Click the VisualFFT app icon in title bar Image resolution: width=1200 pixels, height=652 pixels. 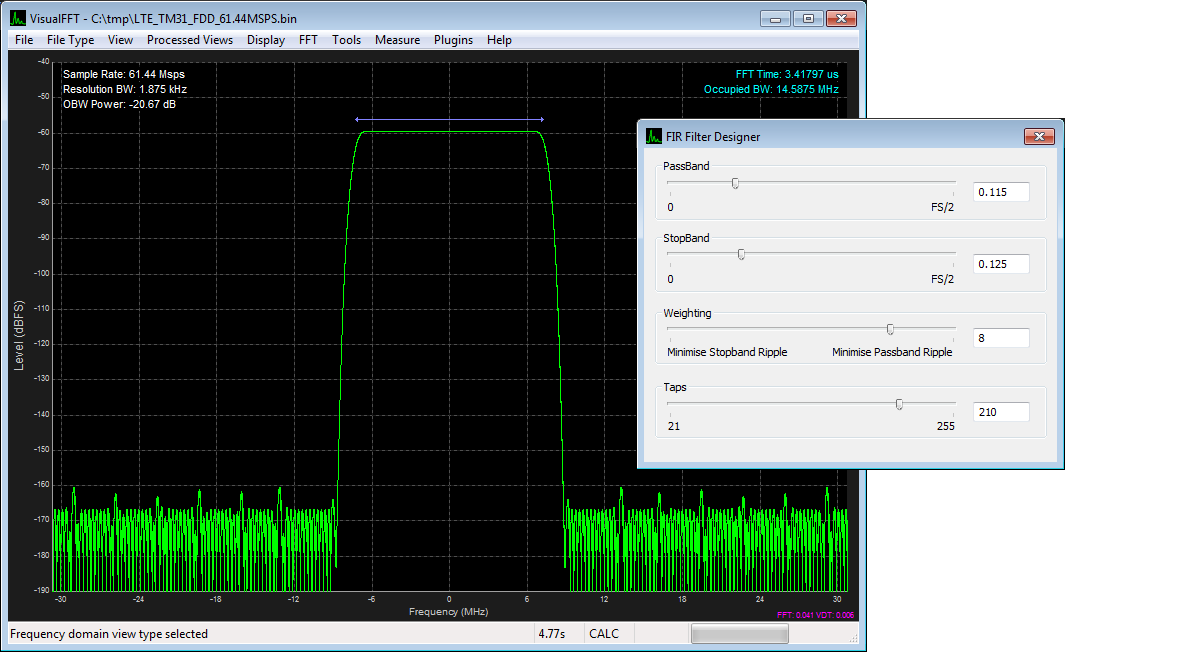click(x=17, y=18)
